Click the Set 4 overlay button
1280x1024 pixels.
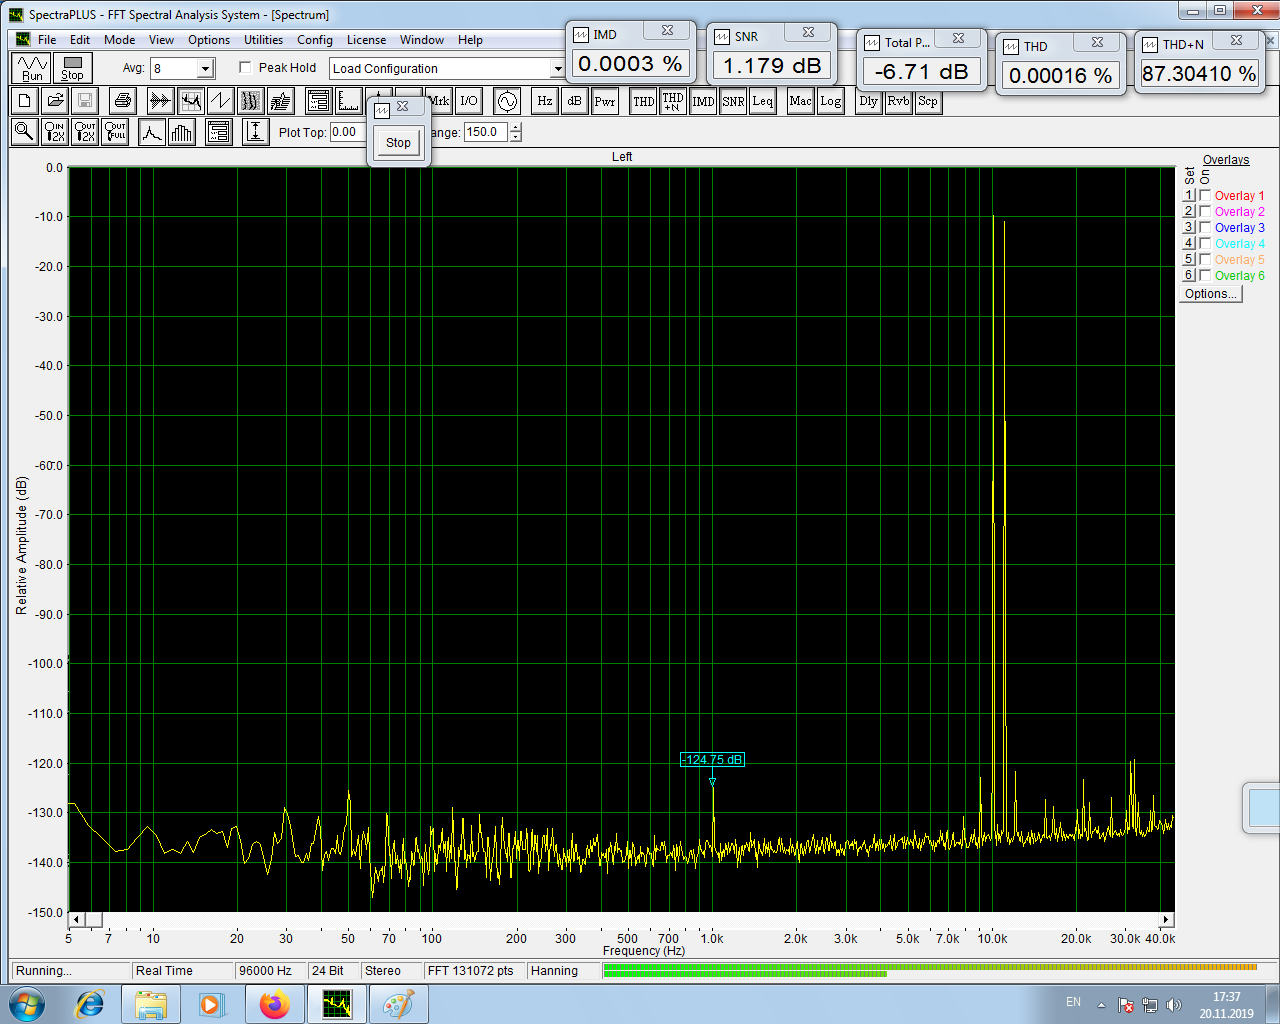tap(1189, 244)
